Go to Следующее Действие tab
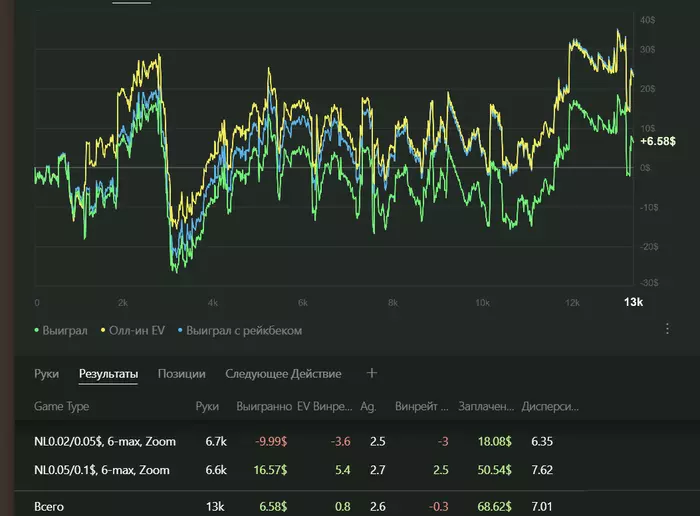The width and height of the screenshot is (700, 516). [283, 374]
